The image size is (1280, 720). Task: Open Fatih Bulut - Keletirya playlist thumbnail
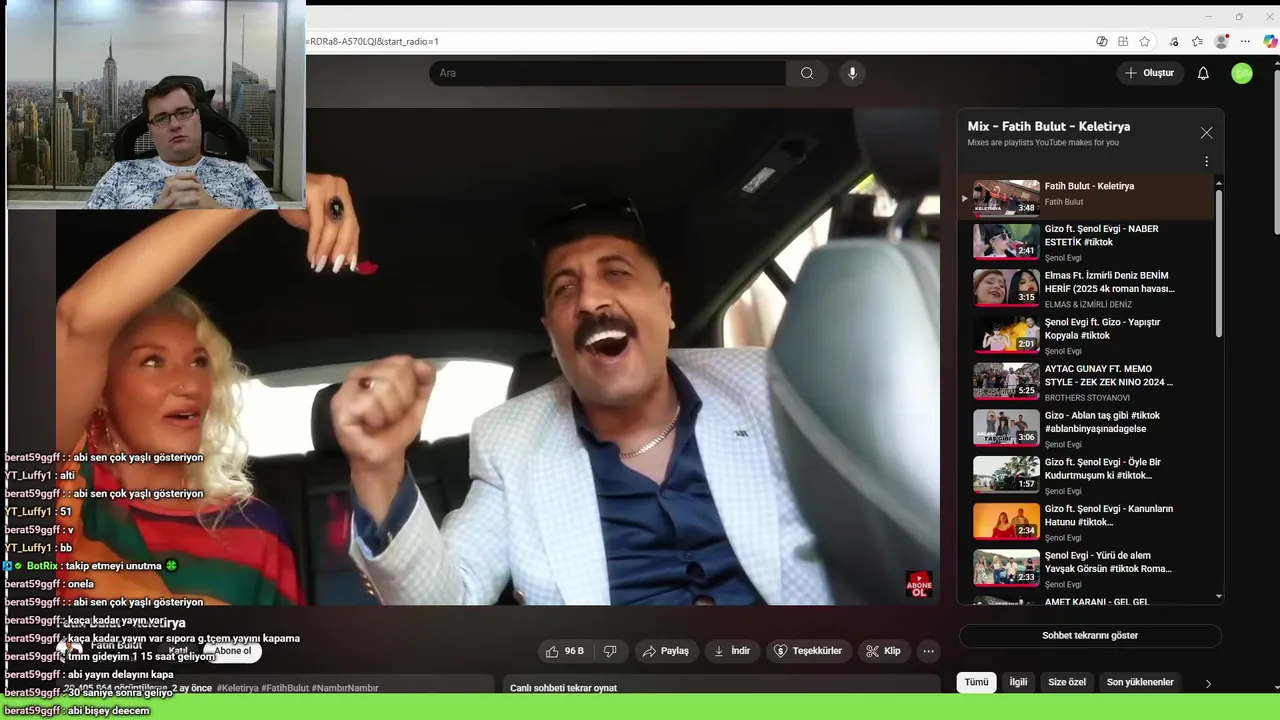pyautogui.click(x=1006, y=197)
